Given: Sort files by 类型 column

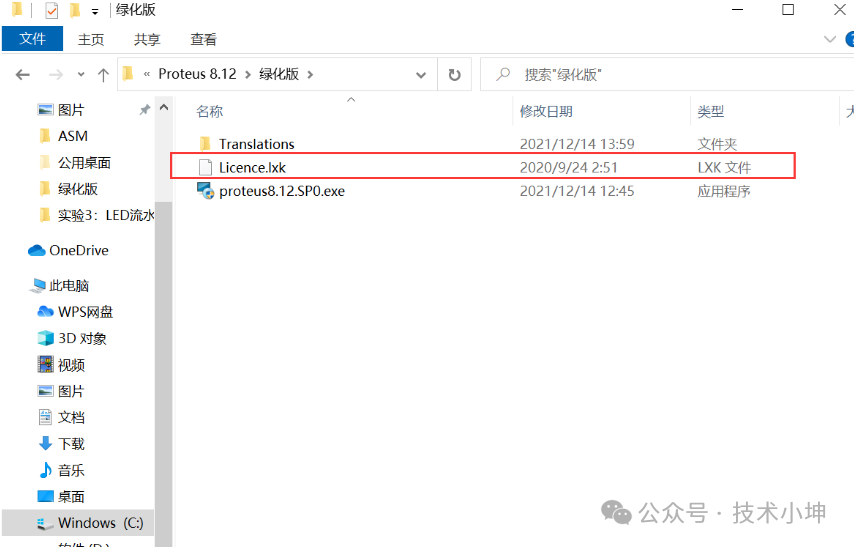Looking at the screenshot, I should [711, 112].
